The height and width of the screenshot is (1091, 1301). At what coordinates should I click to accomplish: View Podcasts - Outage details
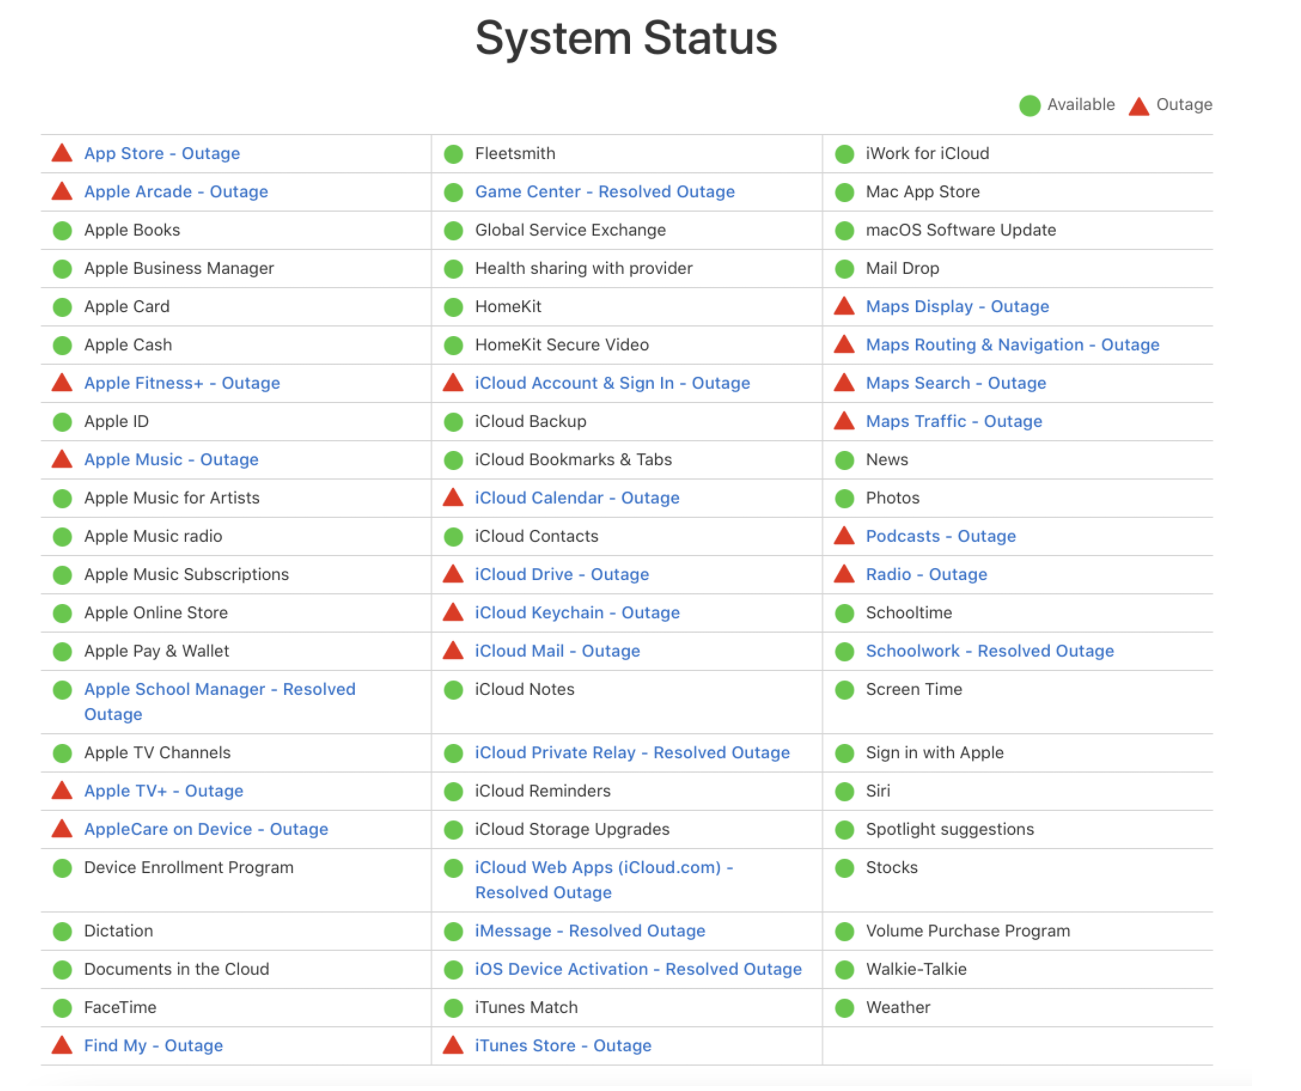pyautogui.click(x=941, y=536)
